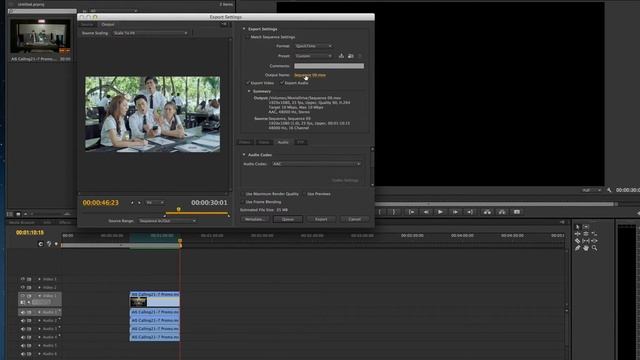Select the Selection tool in Tools panel
640x360 pixels.
(578, 227)
